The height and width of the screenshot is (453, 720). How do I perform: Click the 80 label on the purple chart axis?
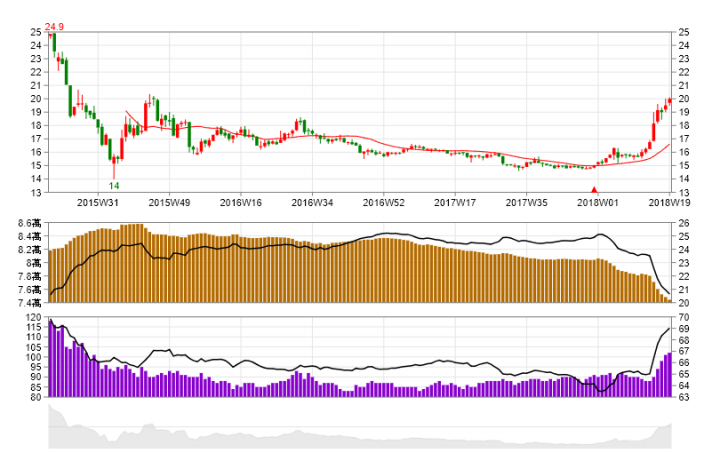(x=36, y=397)
